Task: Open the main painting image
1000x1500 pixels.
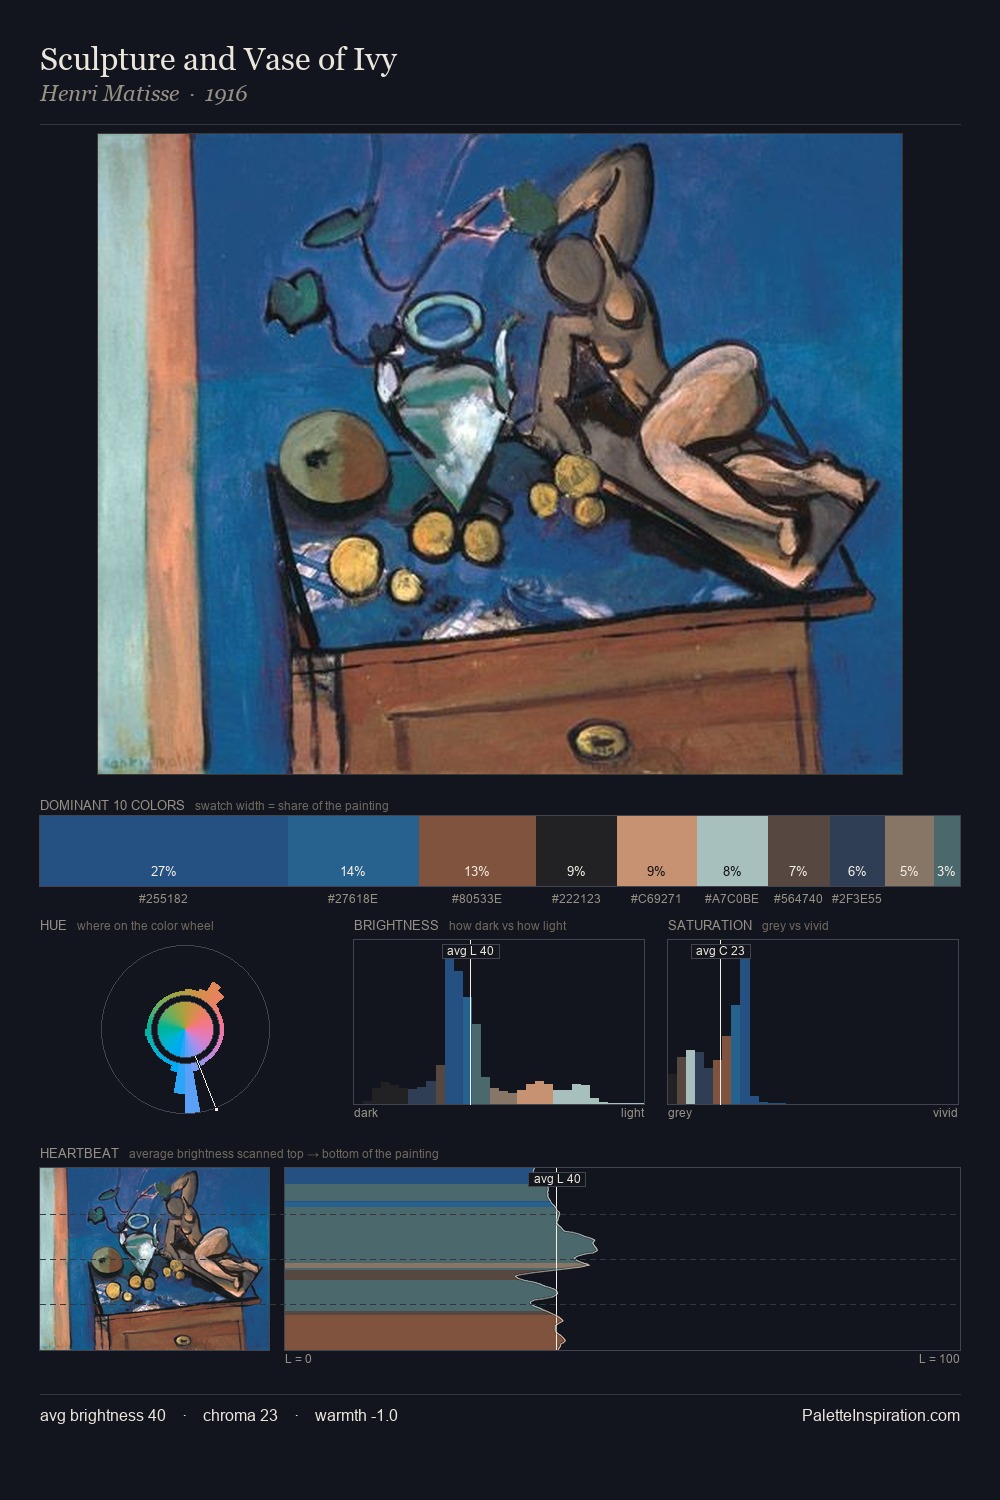Action: [500, 454]
